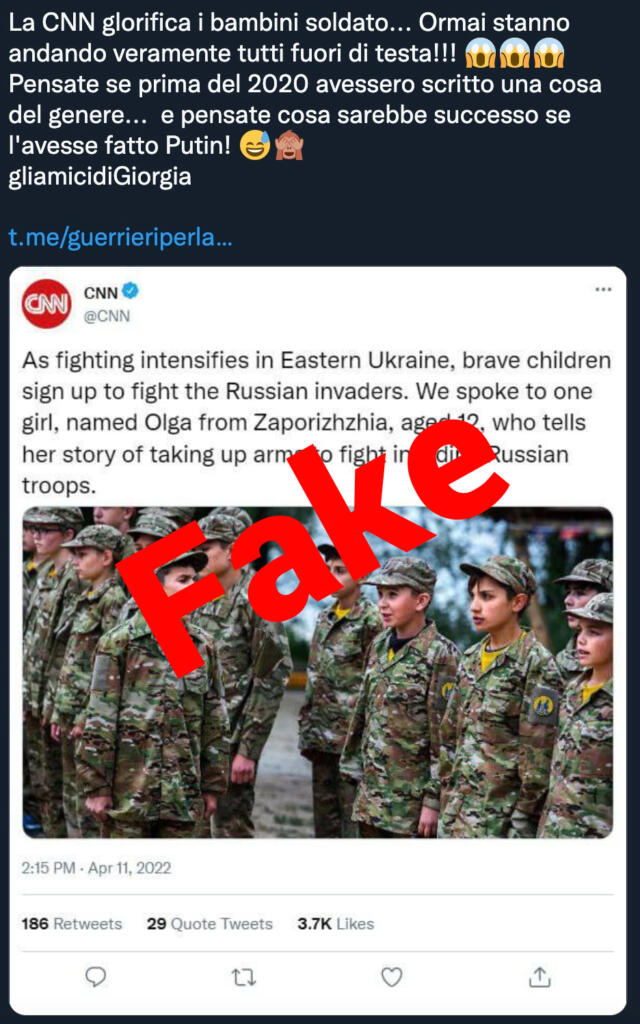
Task: Click the screaming face emojis in post
Action: pyautogui.click(x=515, y=55)
